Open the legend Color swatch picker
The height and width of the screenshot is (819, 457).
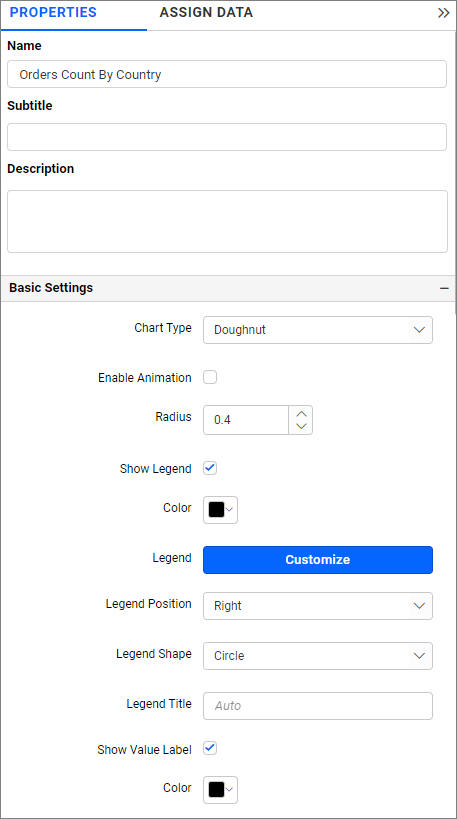pos(220,510)
